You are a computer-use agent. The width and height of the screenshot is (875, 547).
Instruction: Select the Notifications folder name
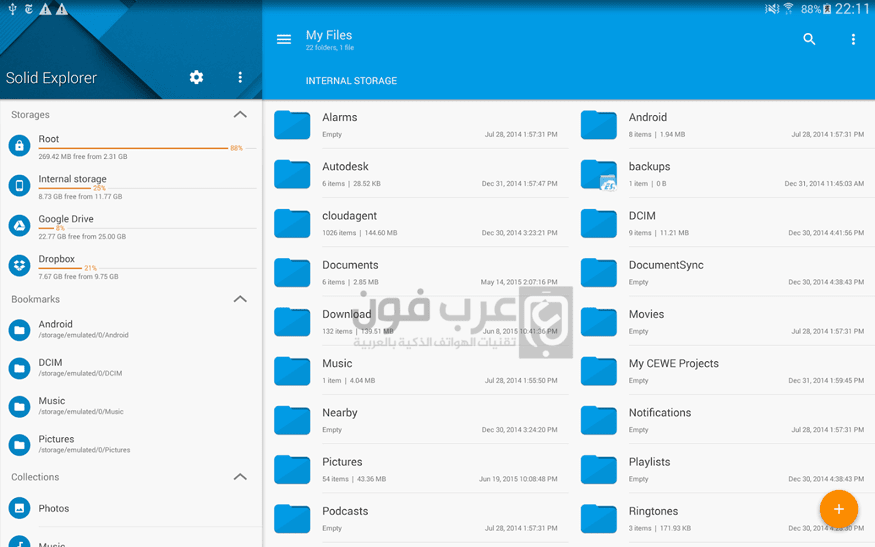tap(660, 412)
